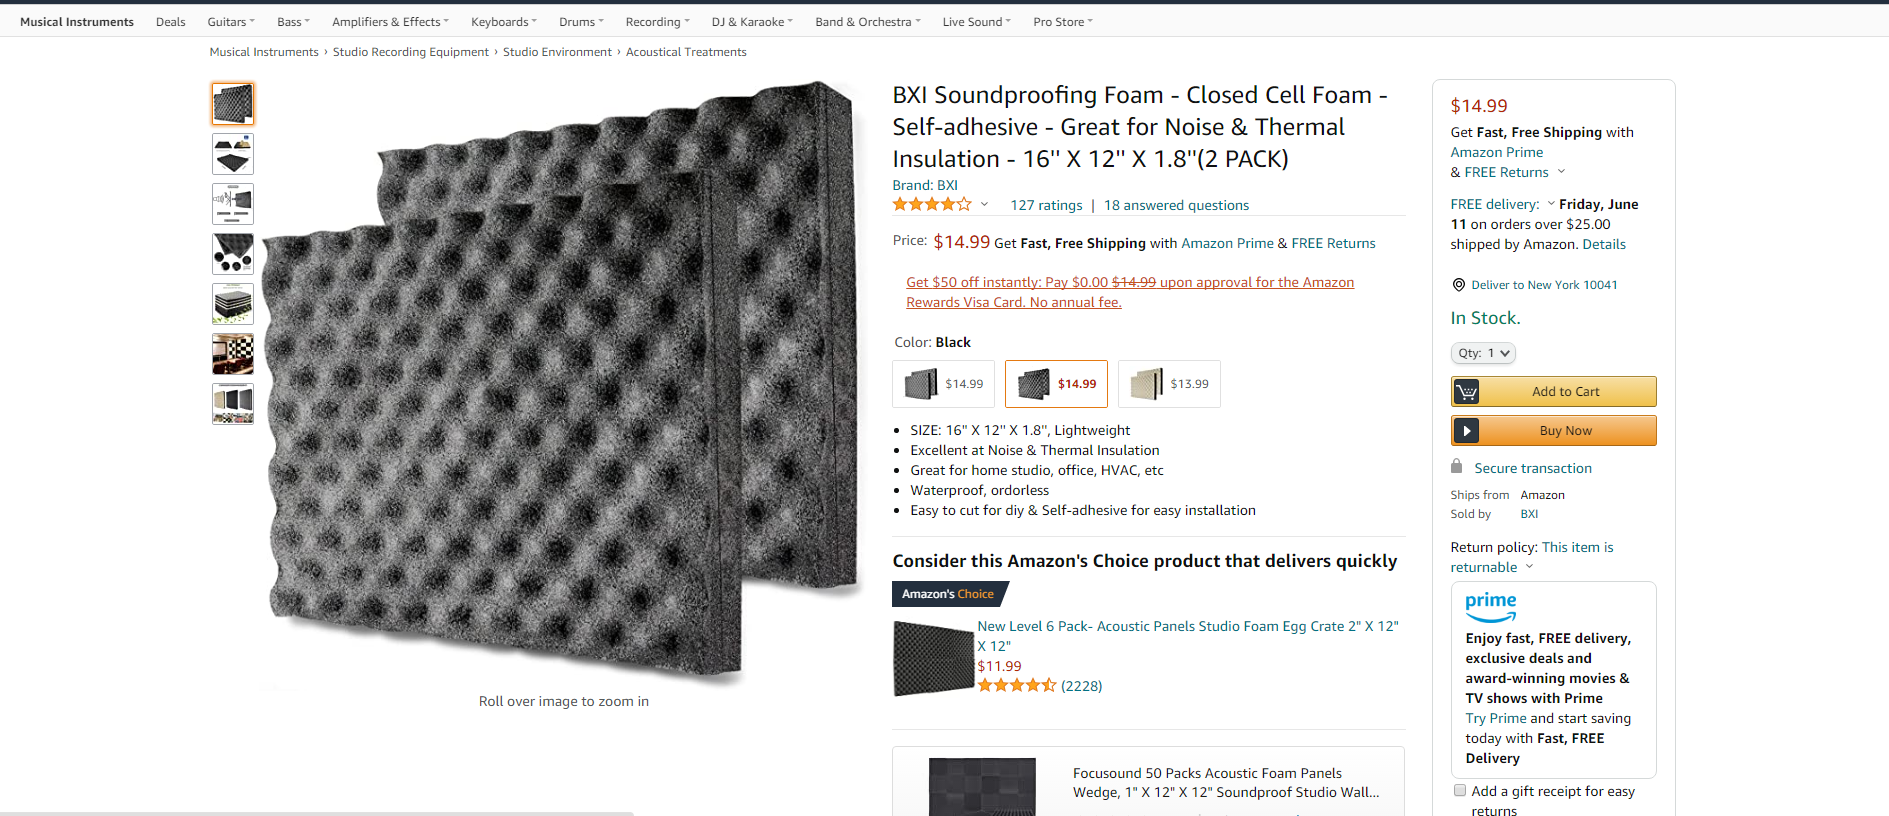
Task: Enable the gift receipt checkbox
Action: [x=1460, y=791]
